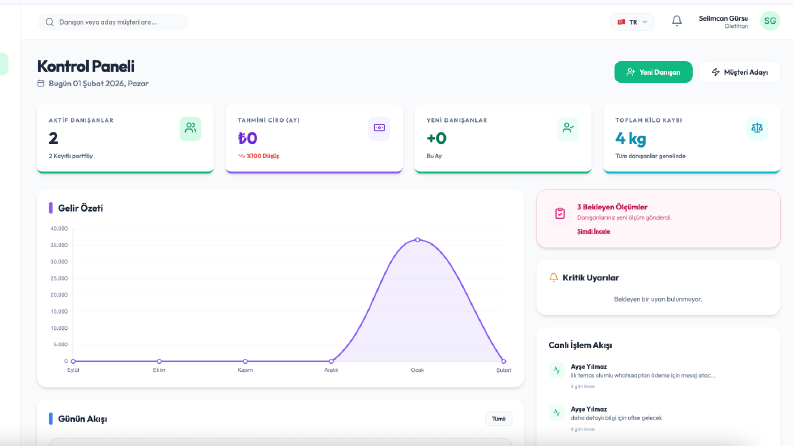The height and width of the screenshot is (446, 793).
Task: Click the Ekim data point on the chart
Action: coord(159,361)
